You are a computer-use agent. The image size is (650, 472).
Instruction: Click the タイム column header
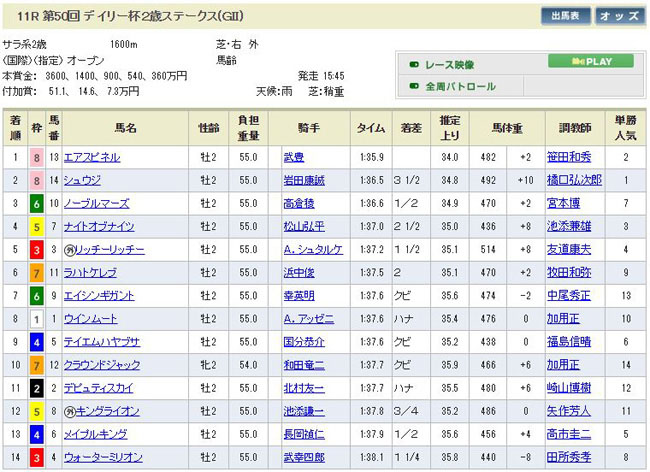(371, 128)
